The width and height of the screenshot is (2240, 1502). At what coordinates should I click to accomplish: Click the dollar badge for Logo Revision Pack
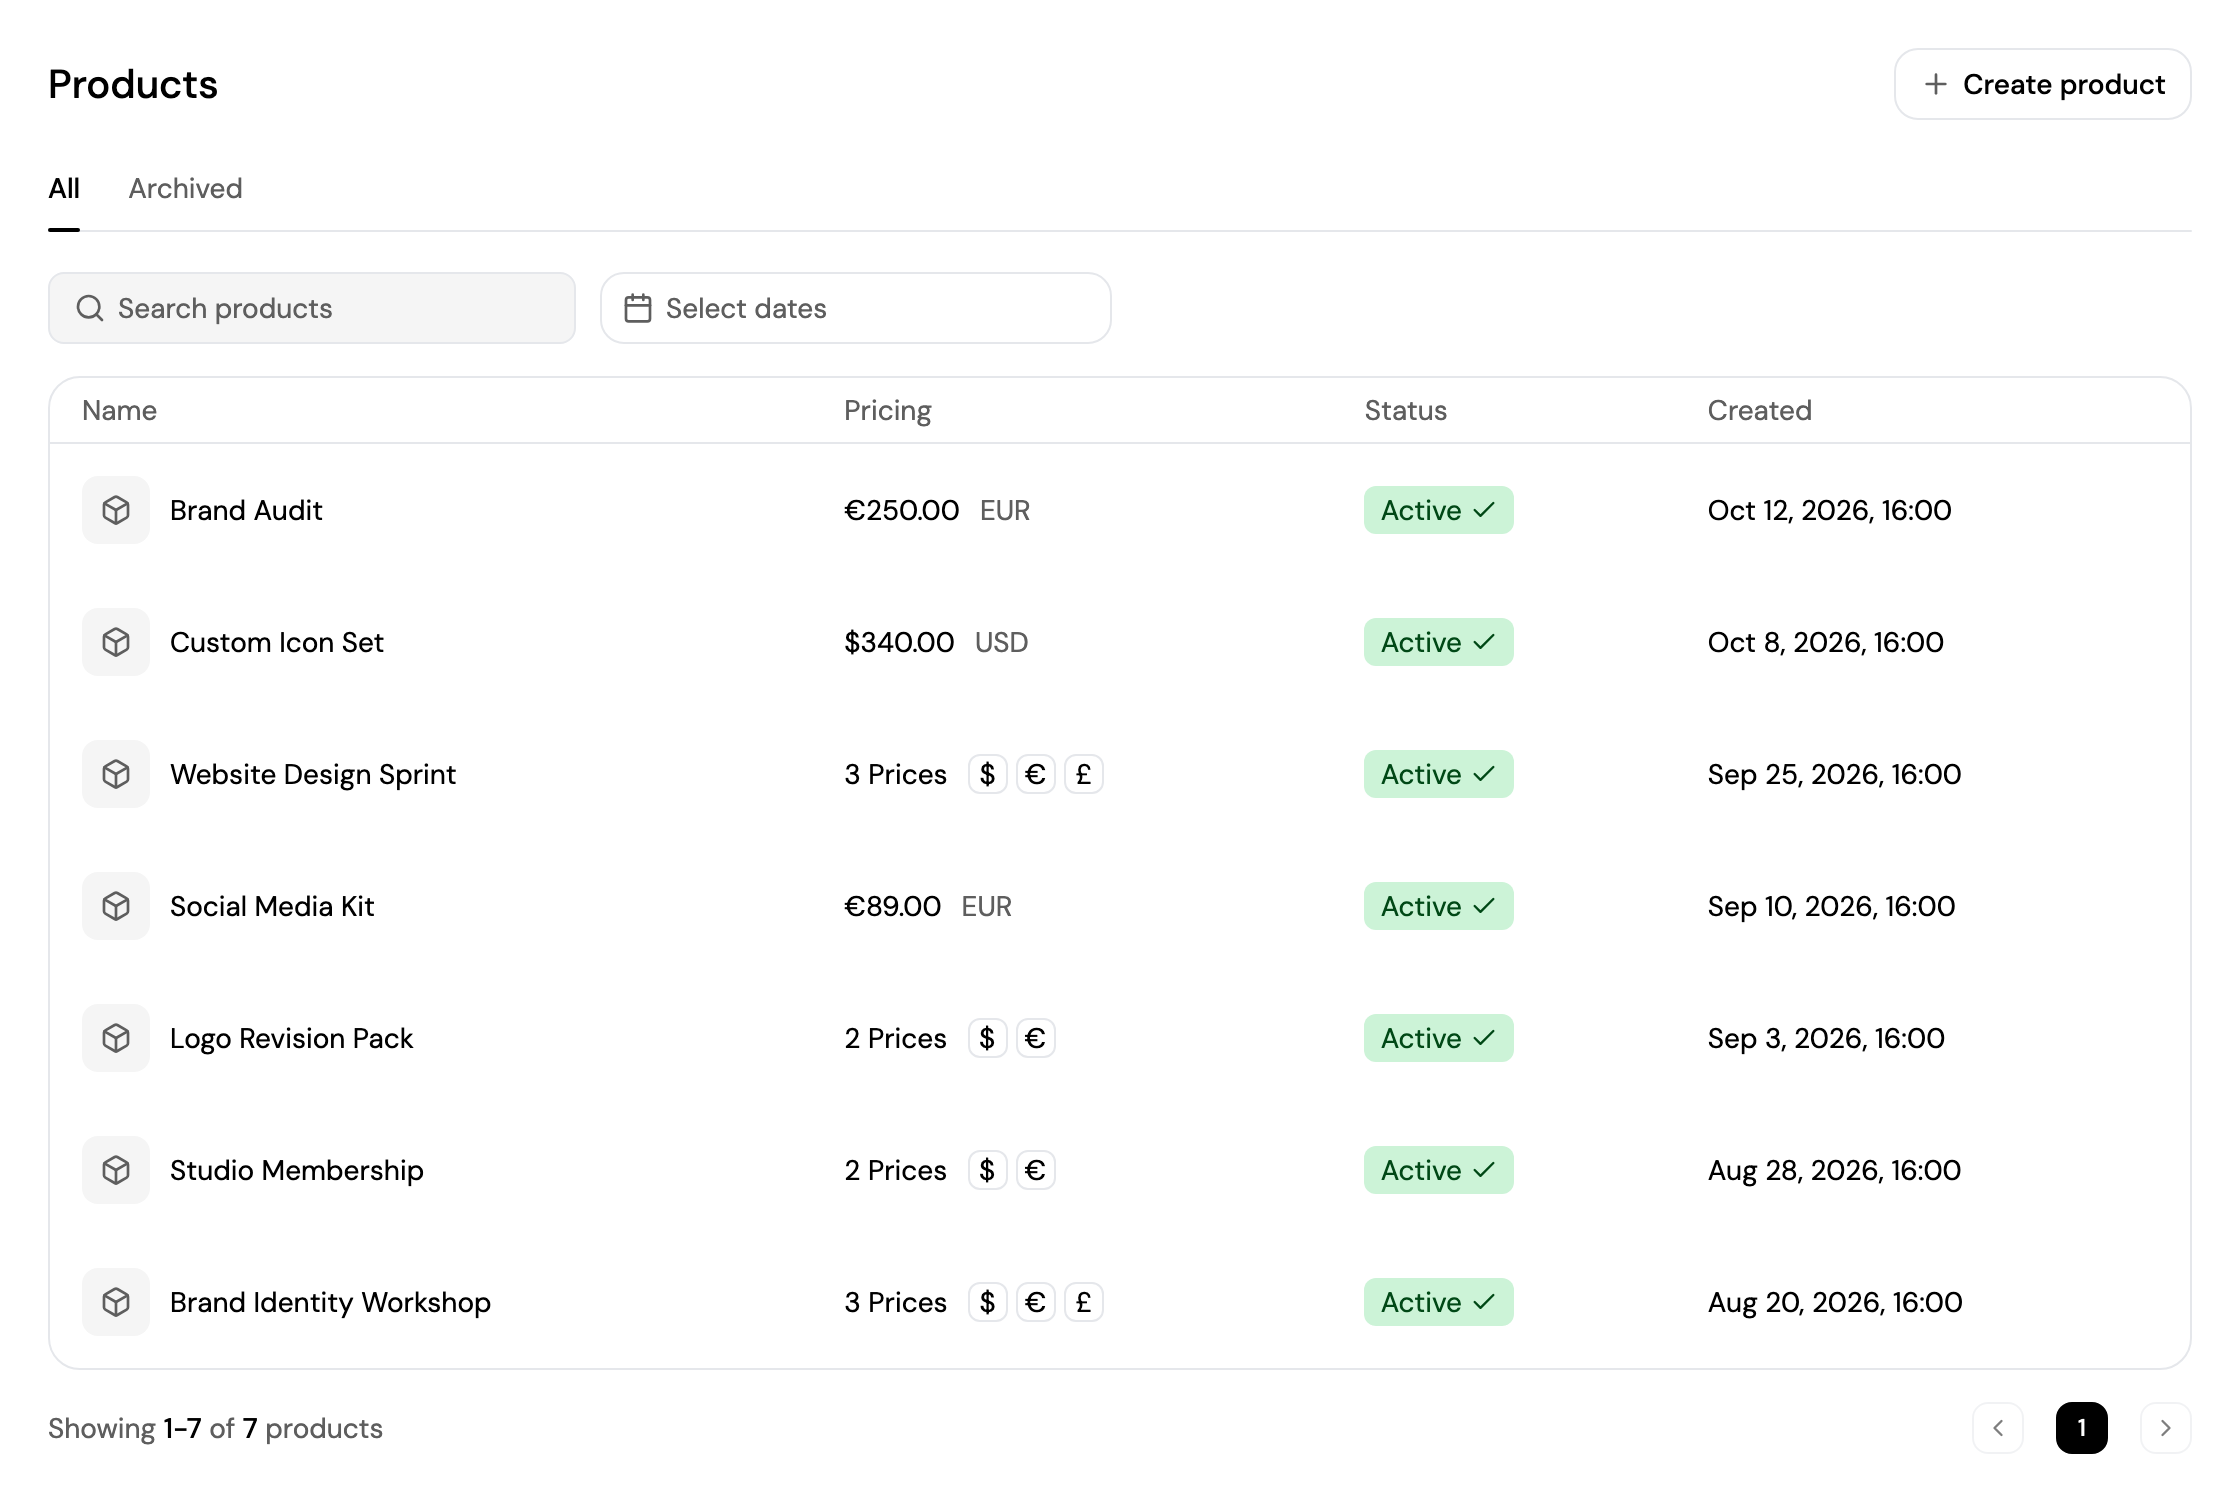[987, 1038]
